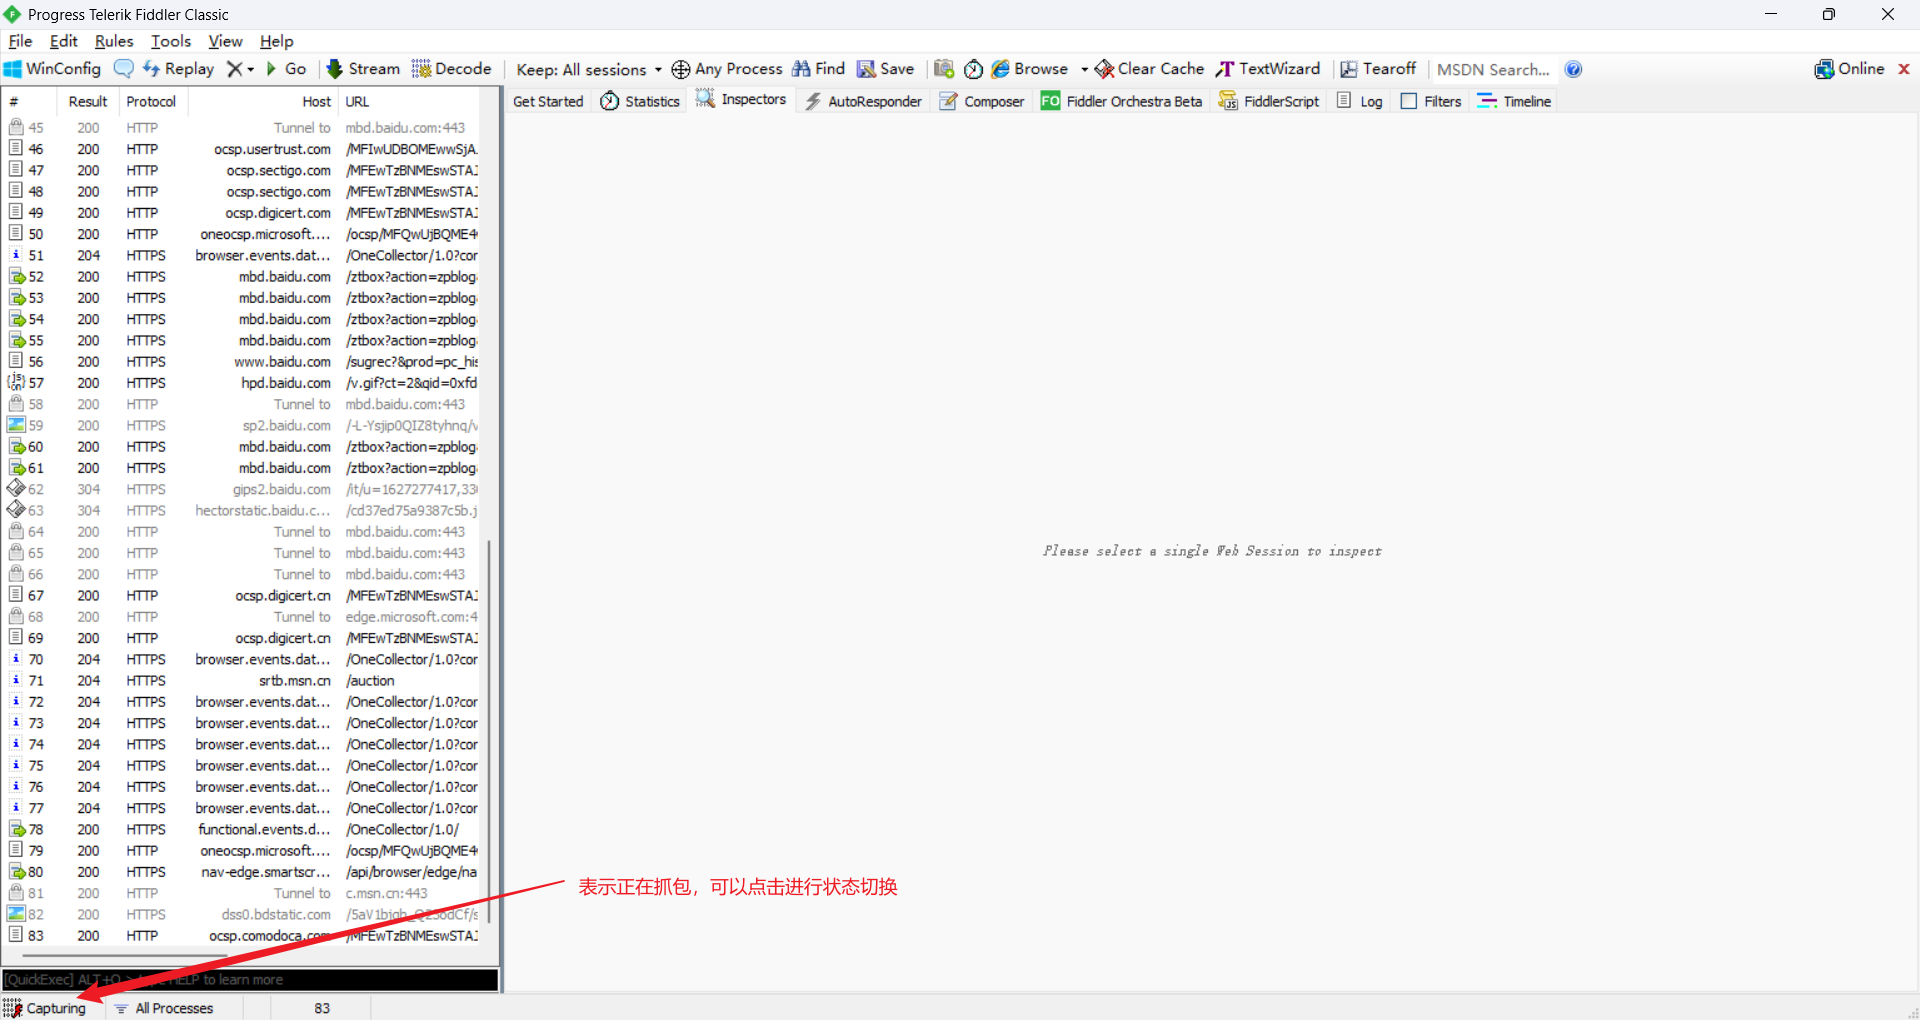Click the QuickExec command box

coord(250,980)
